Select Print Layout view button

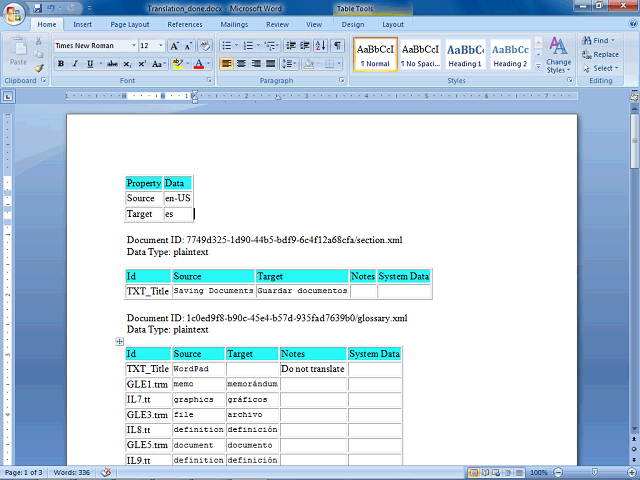coord(474,473)
